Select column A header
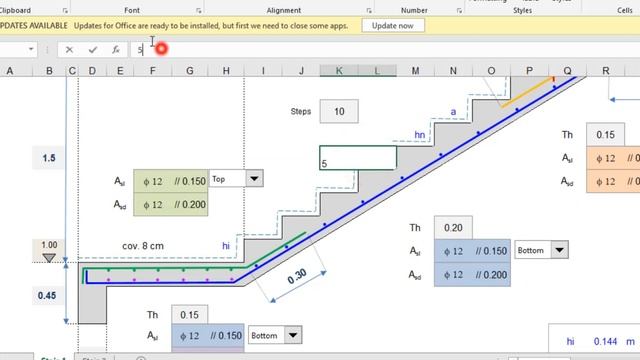Image resolution: width=640 pixels, height=360 pixels. pyautogui.click(x=10, y=71)
